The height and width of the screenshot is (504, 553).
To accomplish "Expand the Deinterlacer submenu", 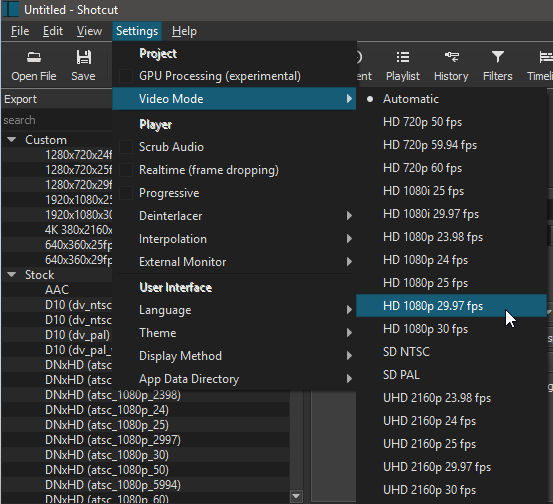I will [x=234, y=216].
